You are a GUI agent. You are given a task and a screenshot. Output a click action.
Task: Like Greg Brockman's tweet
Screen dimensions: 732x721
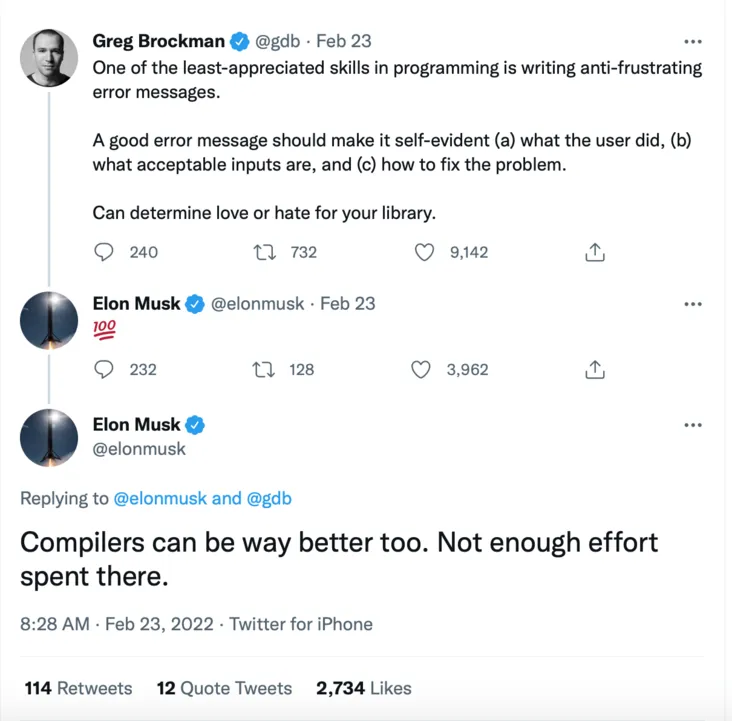click(x=424, y=252)
